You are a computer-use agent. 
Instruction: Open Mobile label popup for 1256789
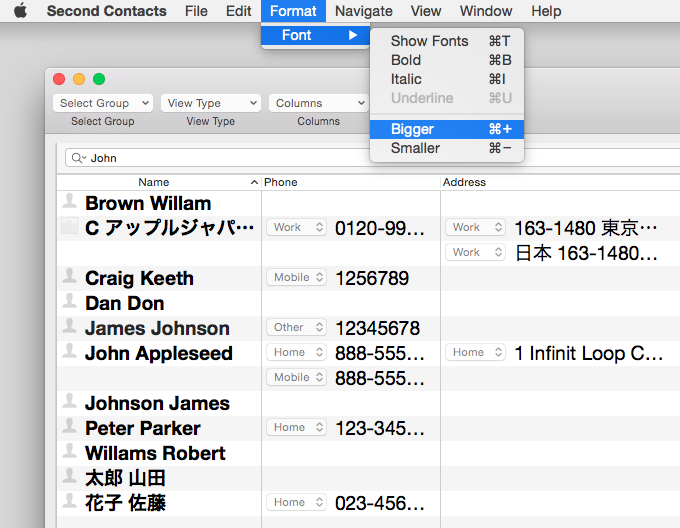point(296,277)
